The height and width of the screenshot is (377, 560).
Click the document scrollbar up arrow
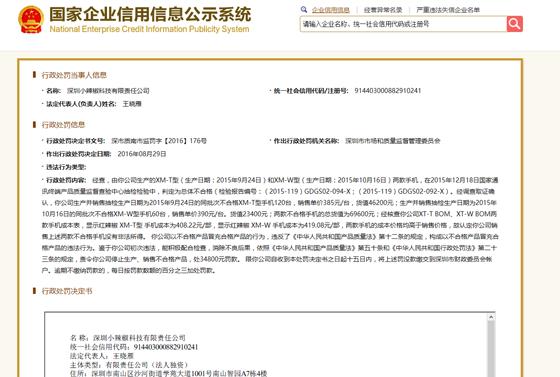point(491,317)
